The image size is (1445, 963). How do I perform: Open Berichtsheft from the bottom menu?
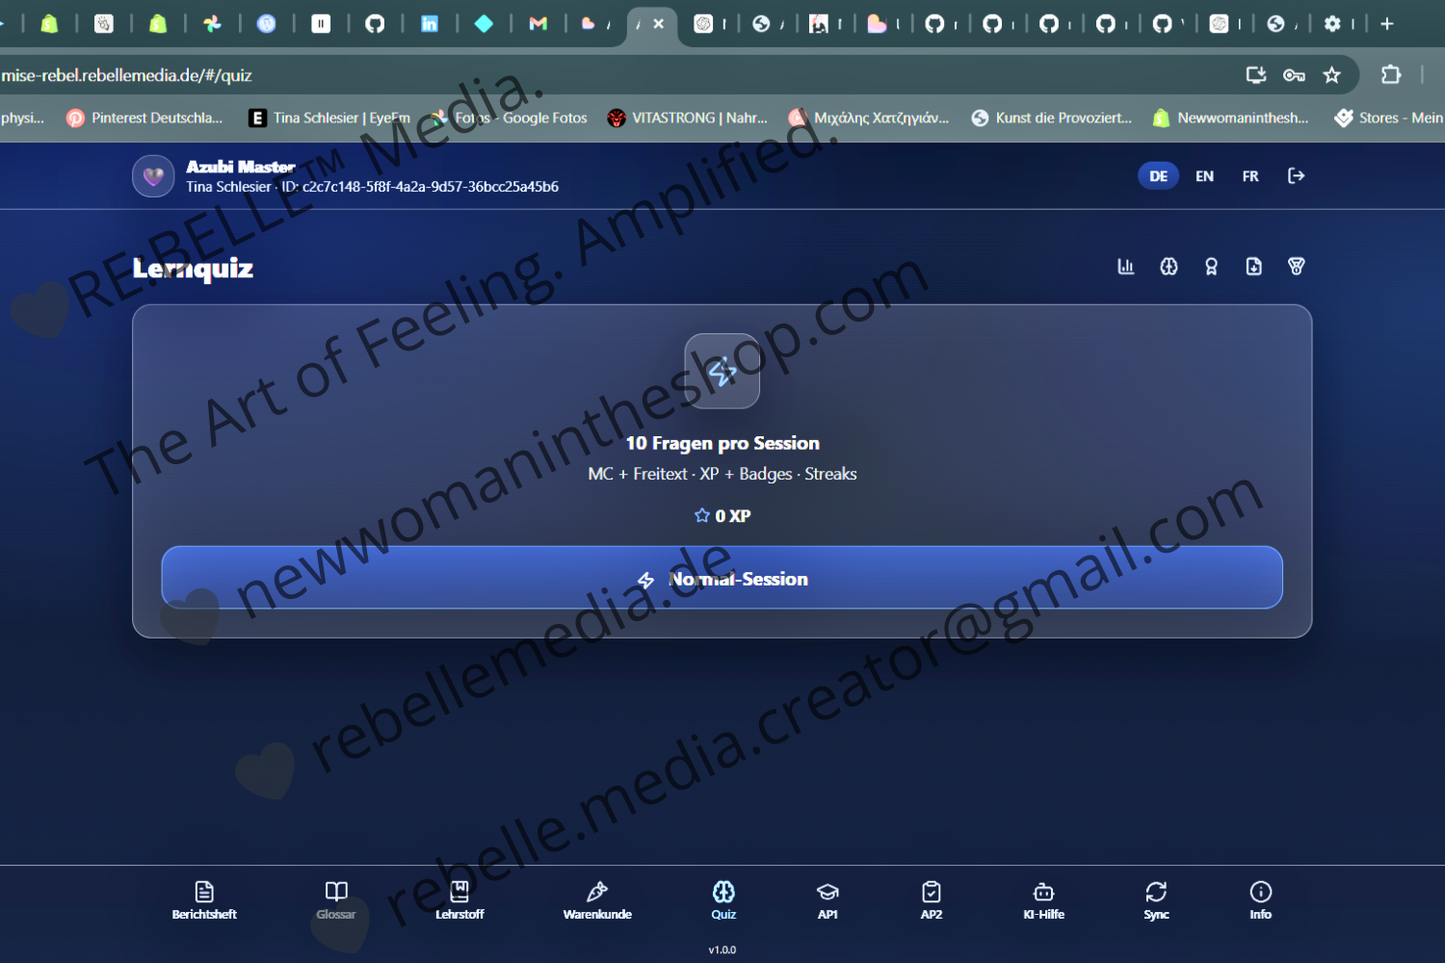[x=204, y=899]
